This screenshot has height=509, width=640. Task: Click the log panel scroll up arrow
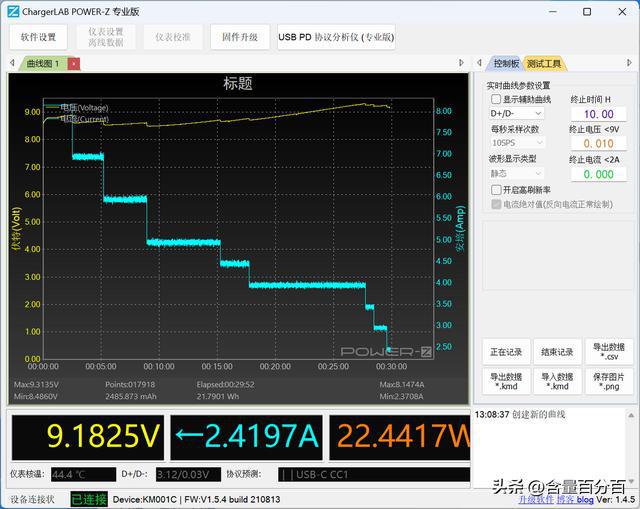631,416
